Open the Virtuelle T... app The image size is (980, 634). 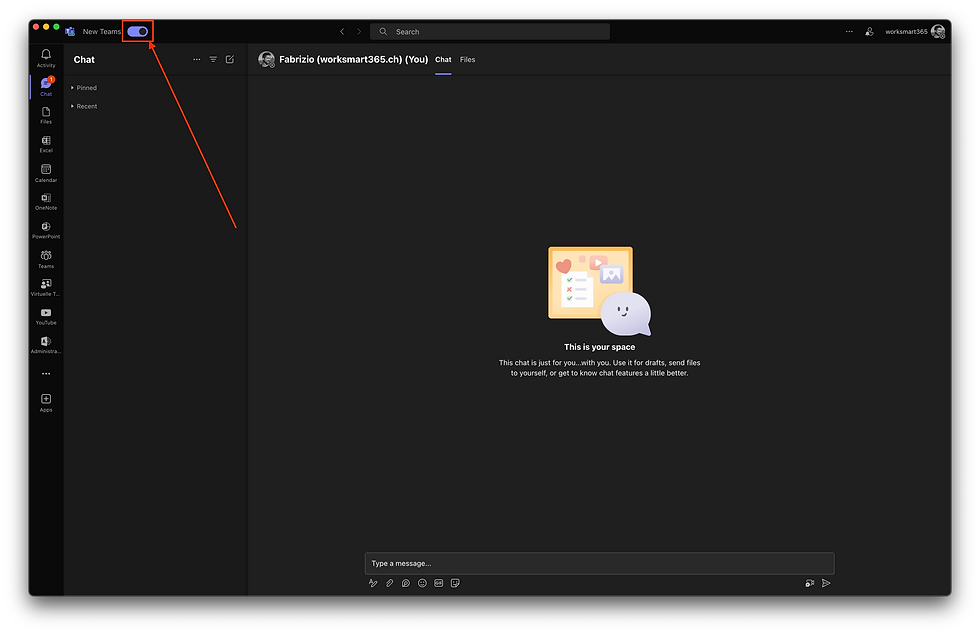46,288
